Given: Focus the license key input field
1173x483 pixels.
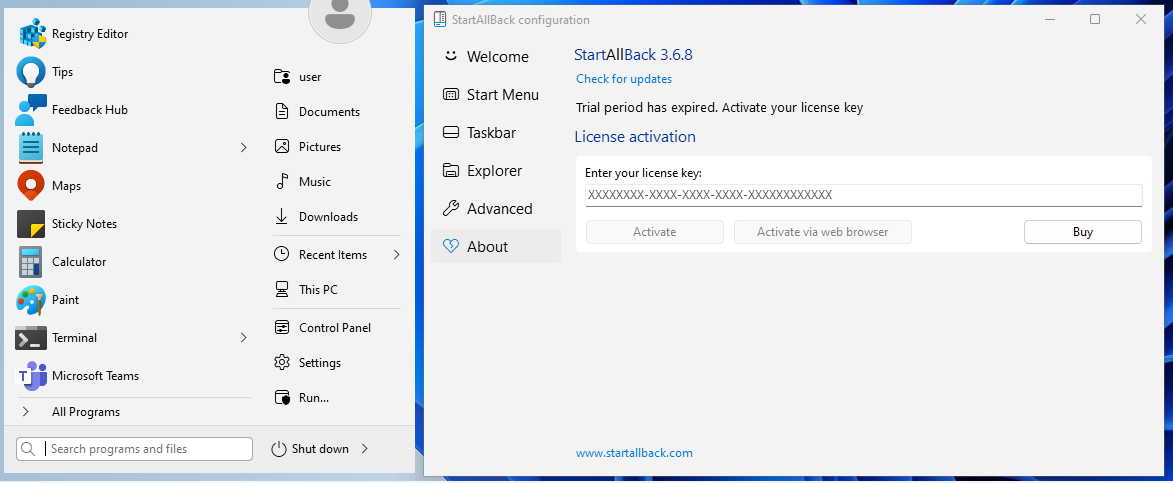Looking at the screenshot, I should [862, 195].
